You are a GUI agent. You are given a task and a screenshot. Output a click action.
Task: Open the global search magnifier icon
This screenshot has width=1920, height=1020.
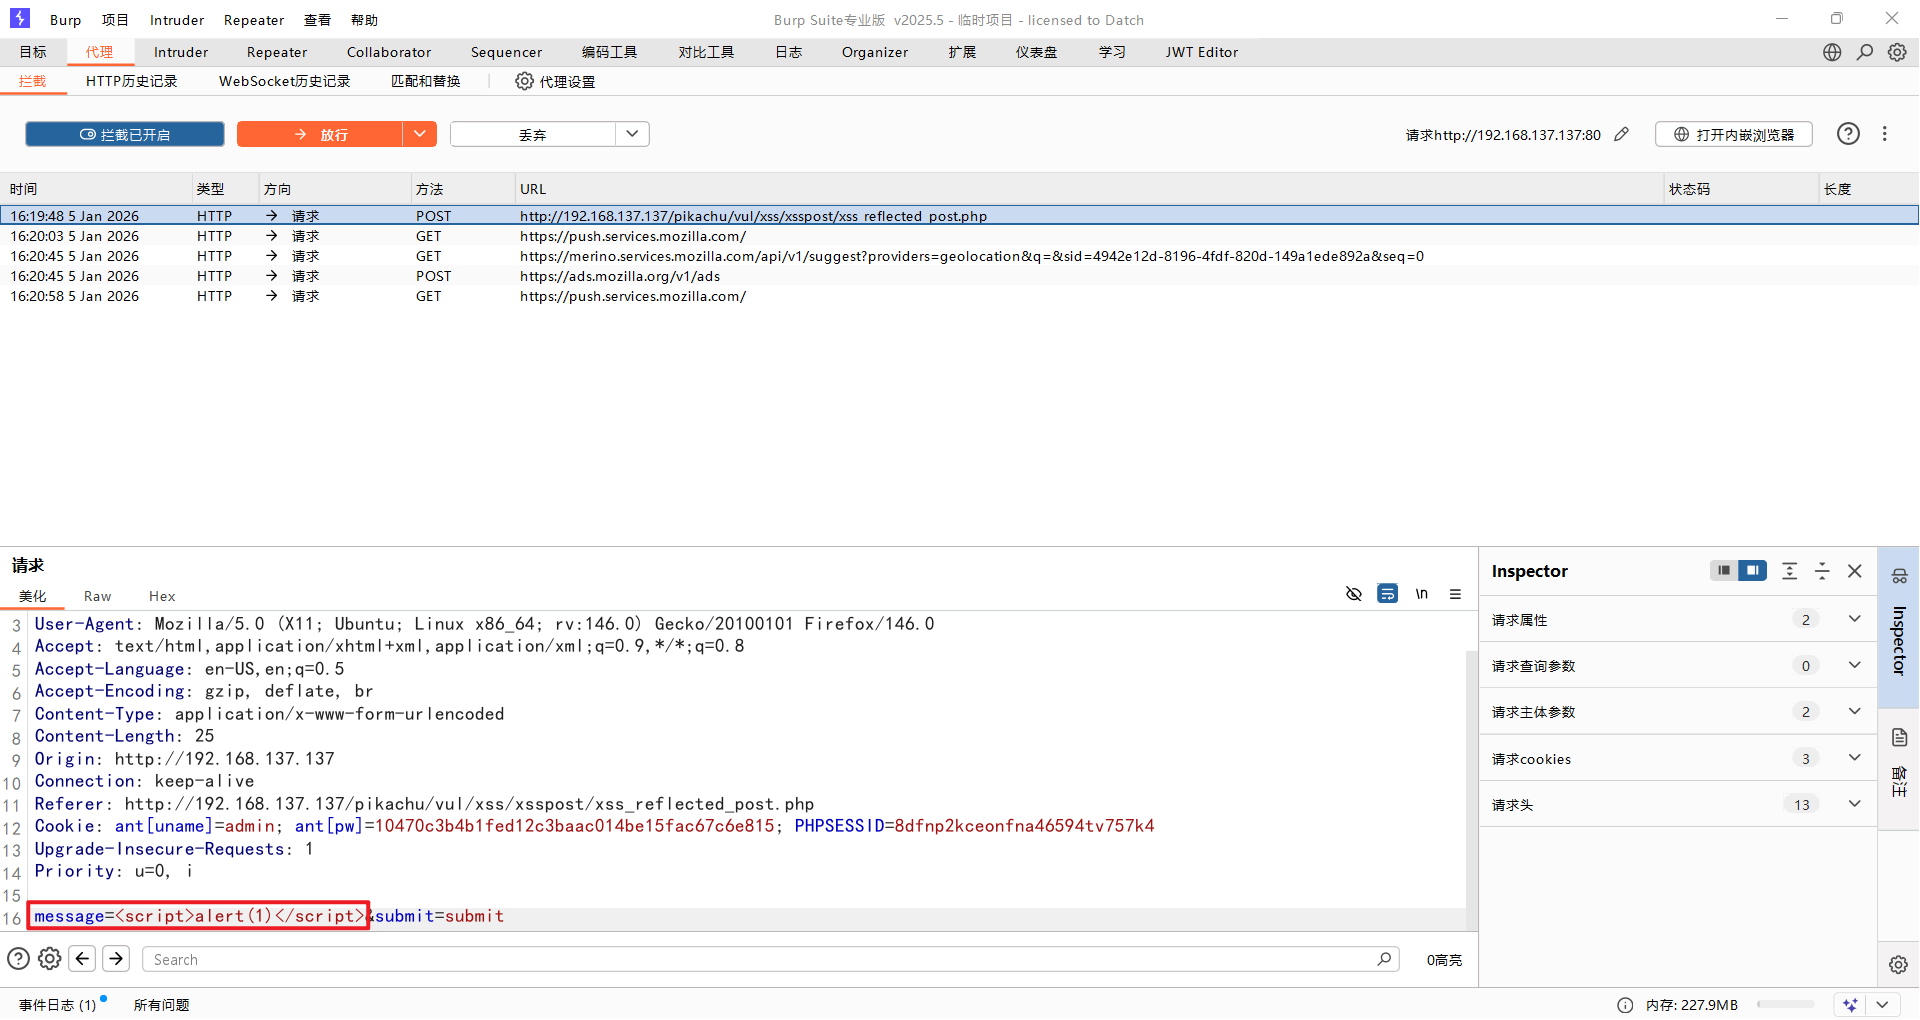click(1865, 52)
